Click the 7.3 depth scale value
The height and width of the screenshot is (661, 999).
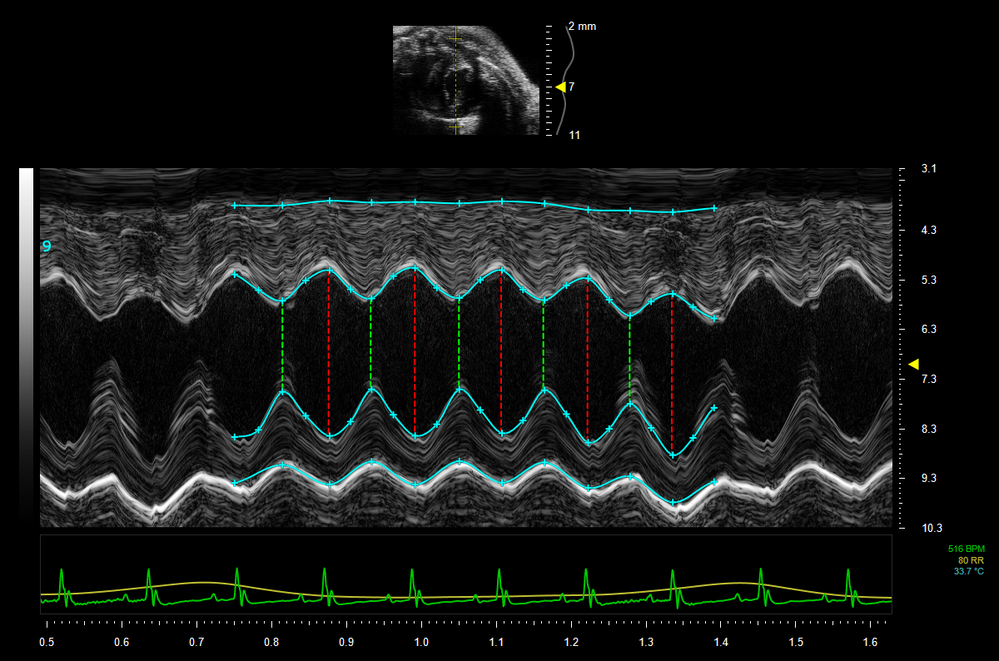929,379
